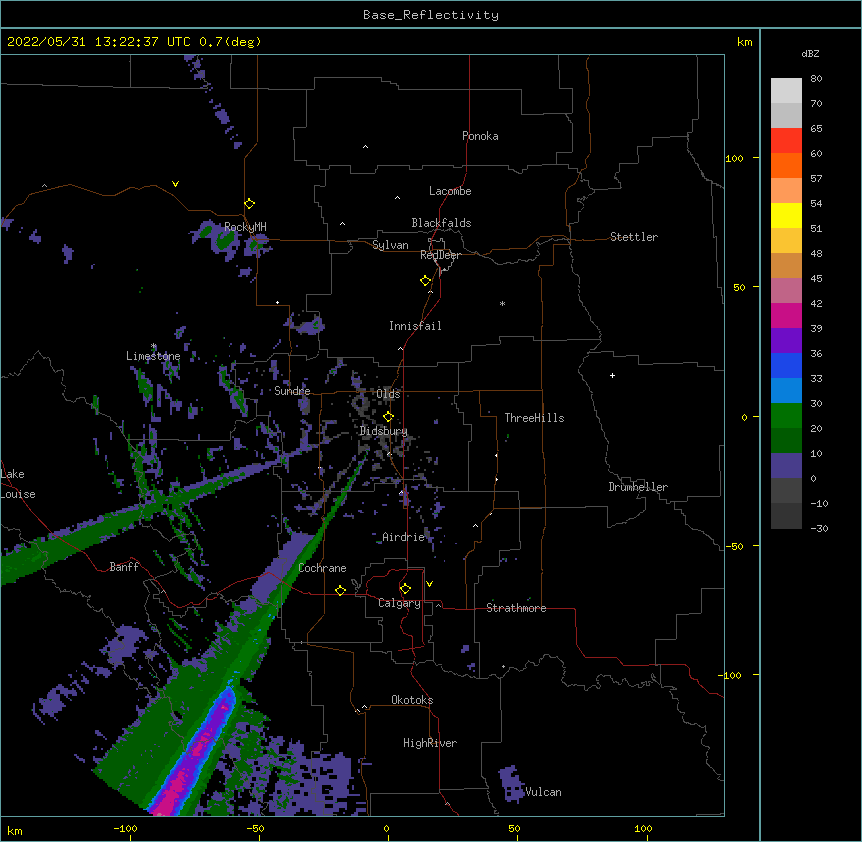
Task: Click the white caret marker above Lacombe
Action: 397,197
